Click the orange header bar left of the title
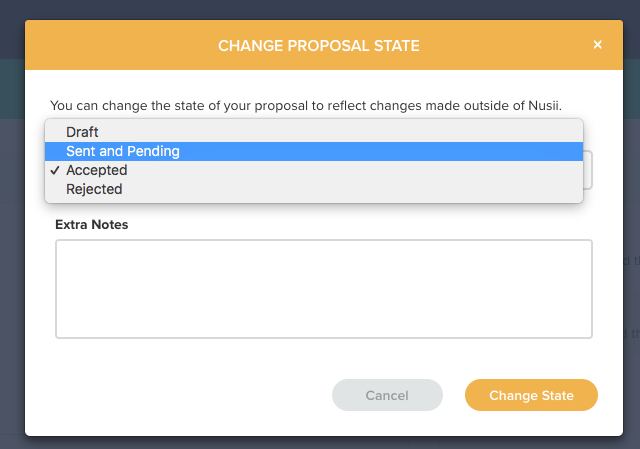640x449 pixels. pos(110,45)
